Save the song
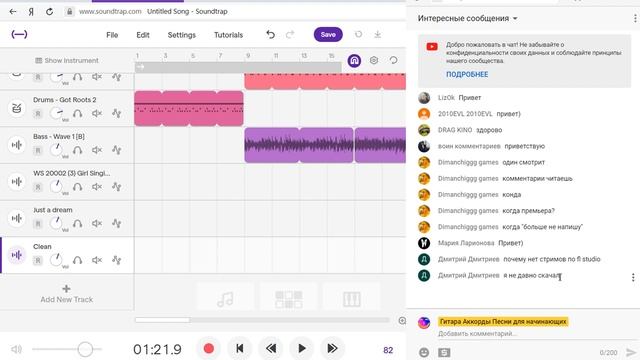 [x=328, y=35]
